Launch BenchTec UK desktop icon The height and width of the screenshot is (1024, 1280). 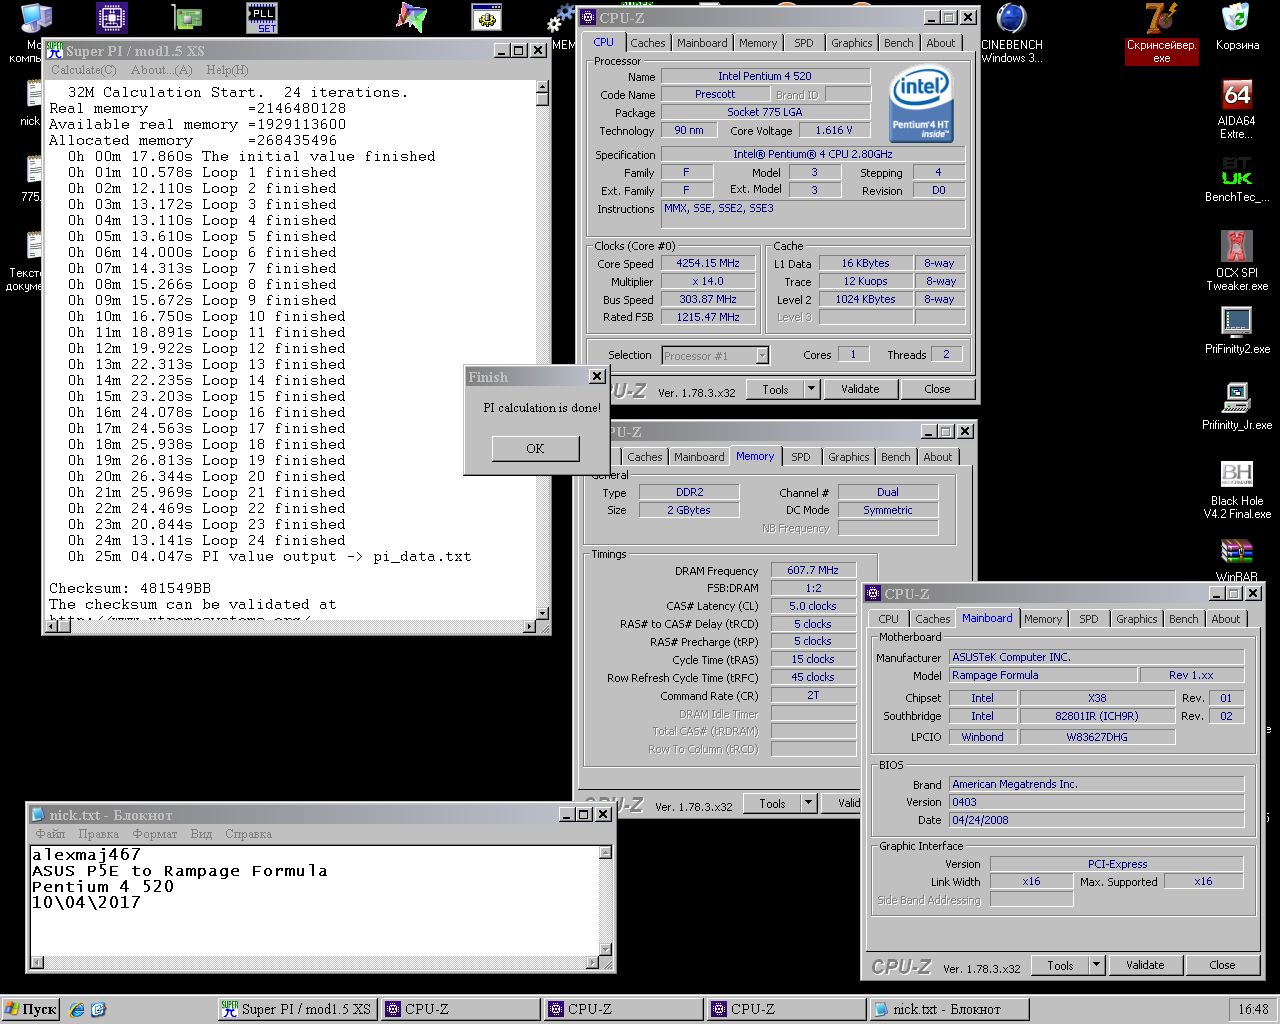(1237, 180)
